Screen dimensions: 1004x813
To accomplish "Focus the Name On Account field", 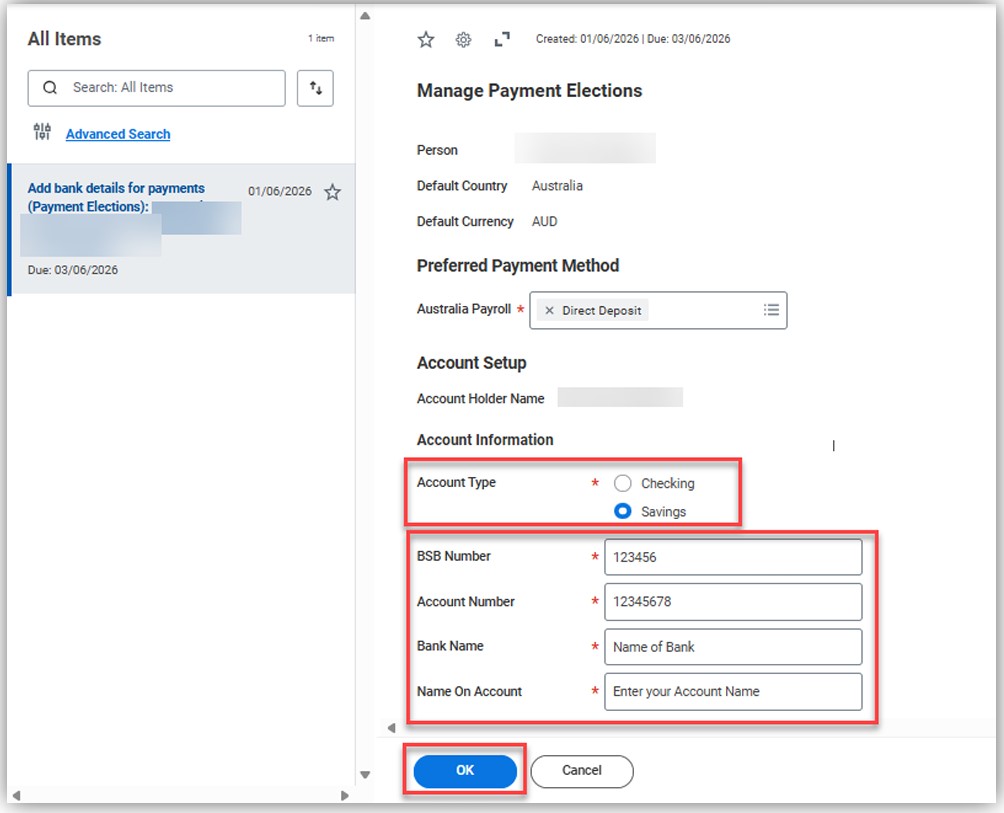I will point(733,691).
